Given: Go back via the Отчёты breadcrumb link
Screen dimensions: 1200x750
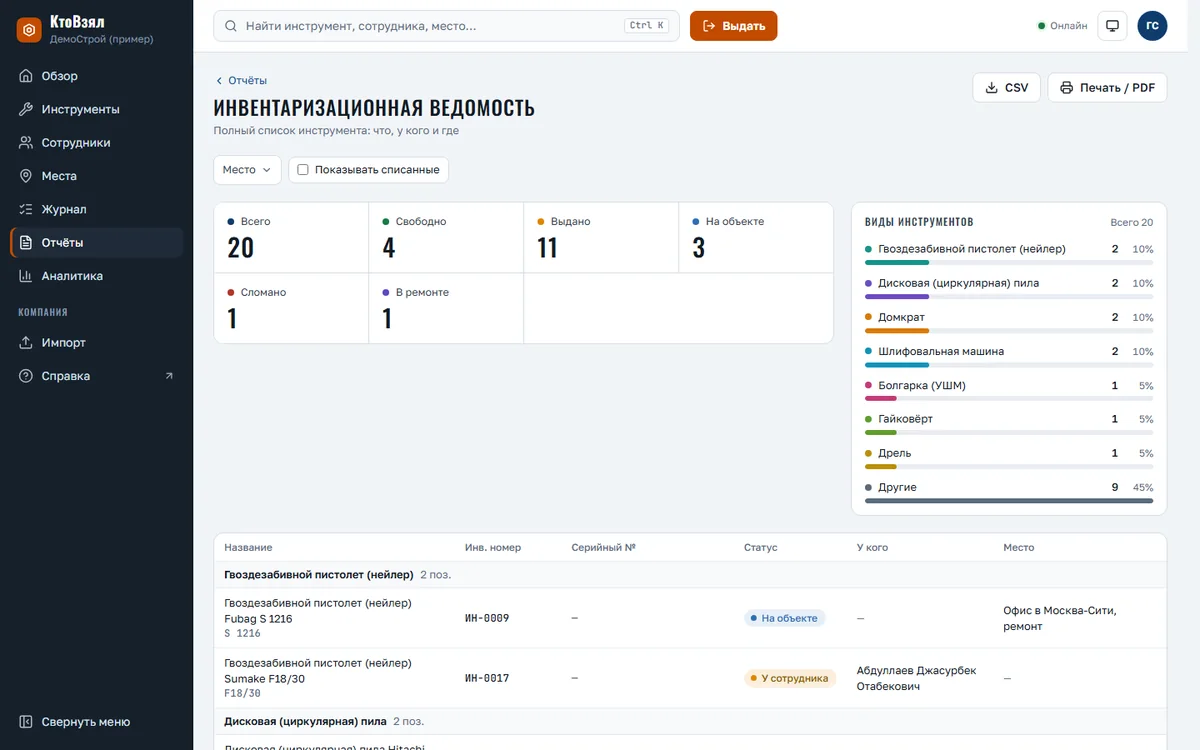Looking at the screenshot, I should click(241, 81).
